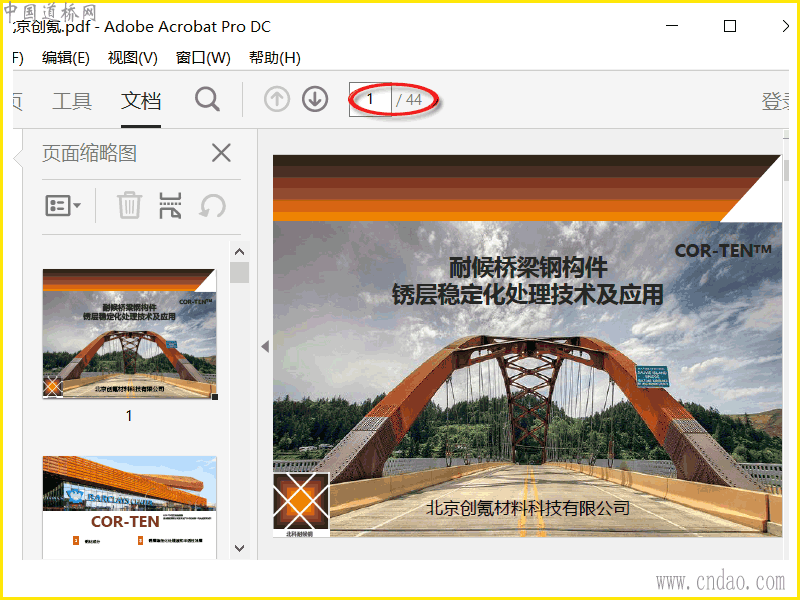Open the 窗口(W) menu
This screenshot has height=600, width=800.
tap(203, 58)
